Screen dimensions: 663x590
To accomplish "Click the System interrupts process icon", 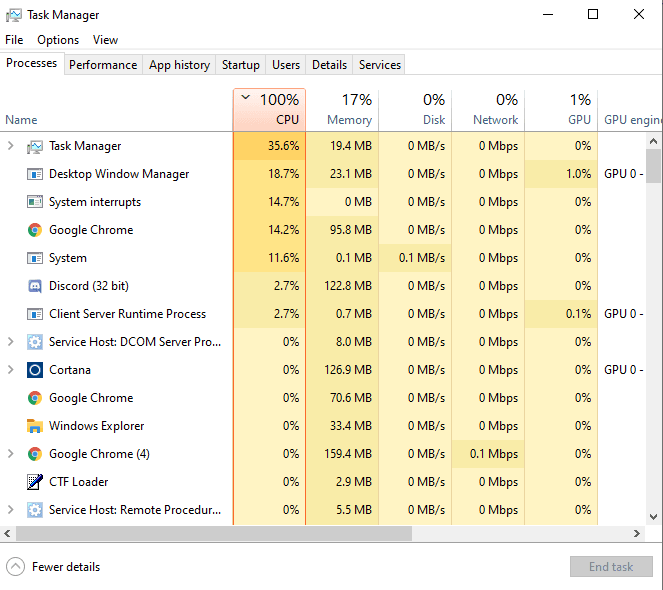I will [35, 202].
